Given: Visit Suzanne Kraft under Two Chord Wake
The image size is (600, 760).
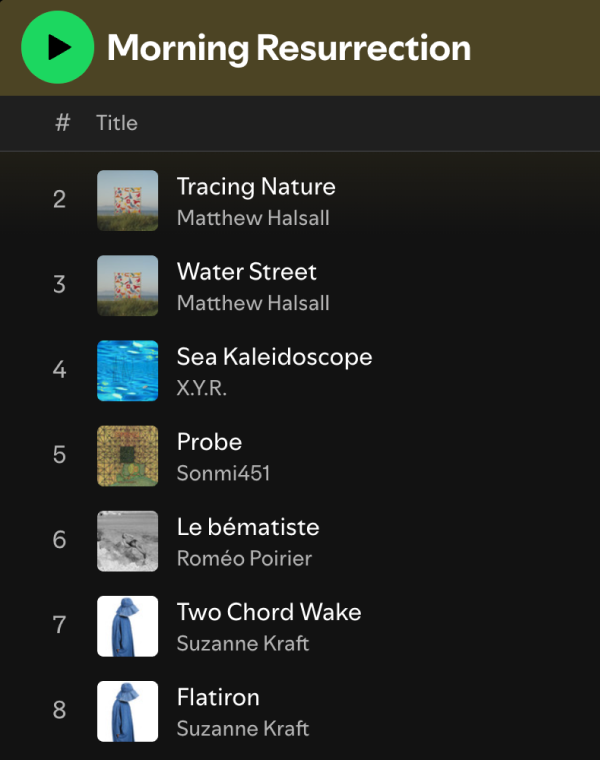Looking at the screenshot, I should click(x=243, y=644).
